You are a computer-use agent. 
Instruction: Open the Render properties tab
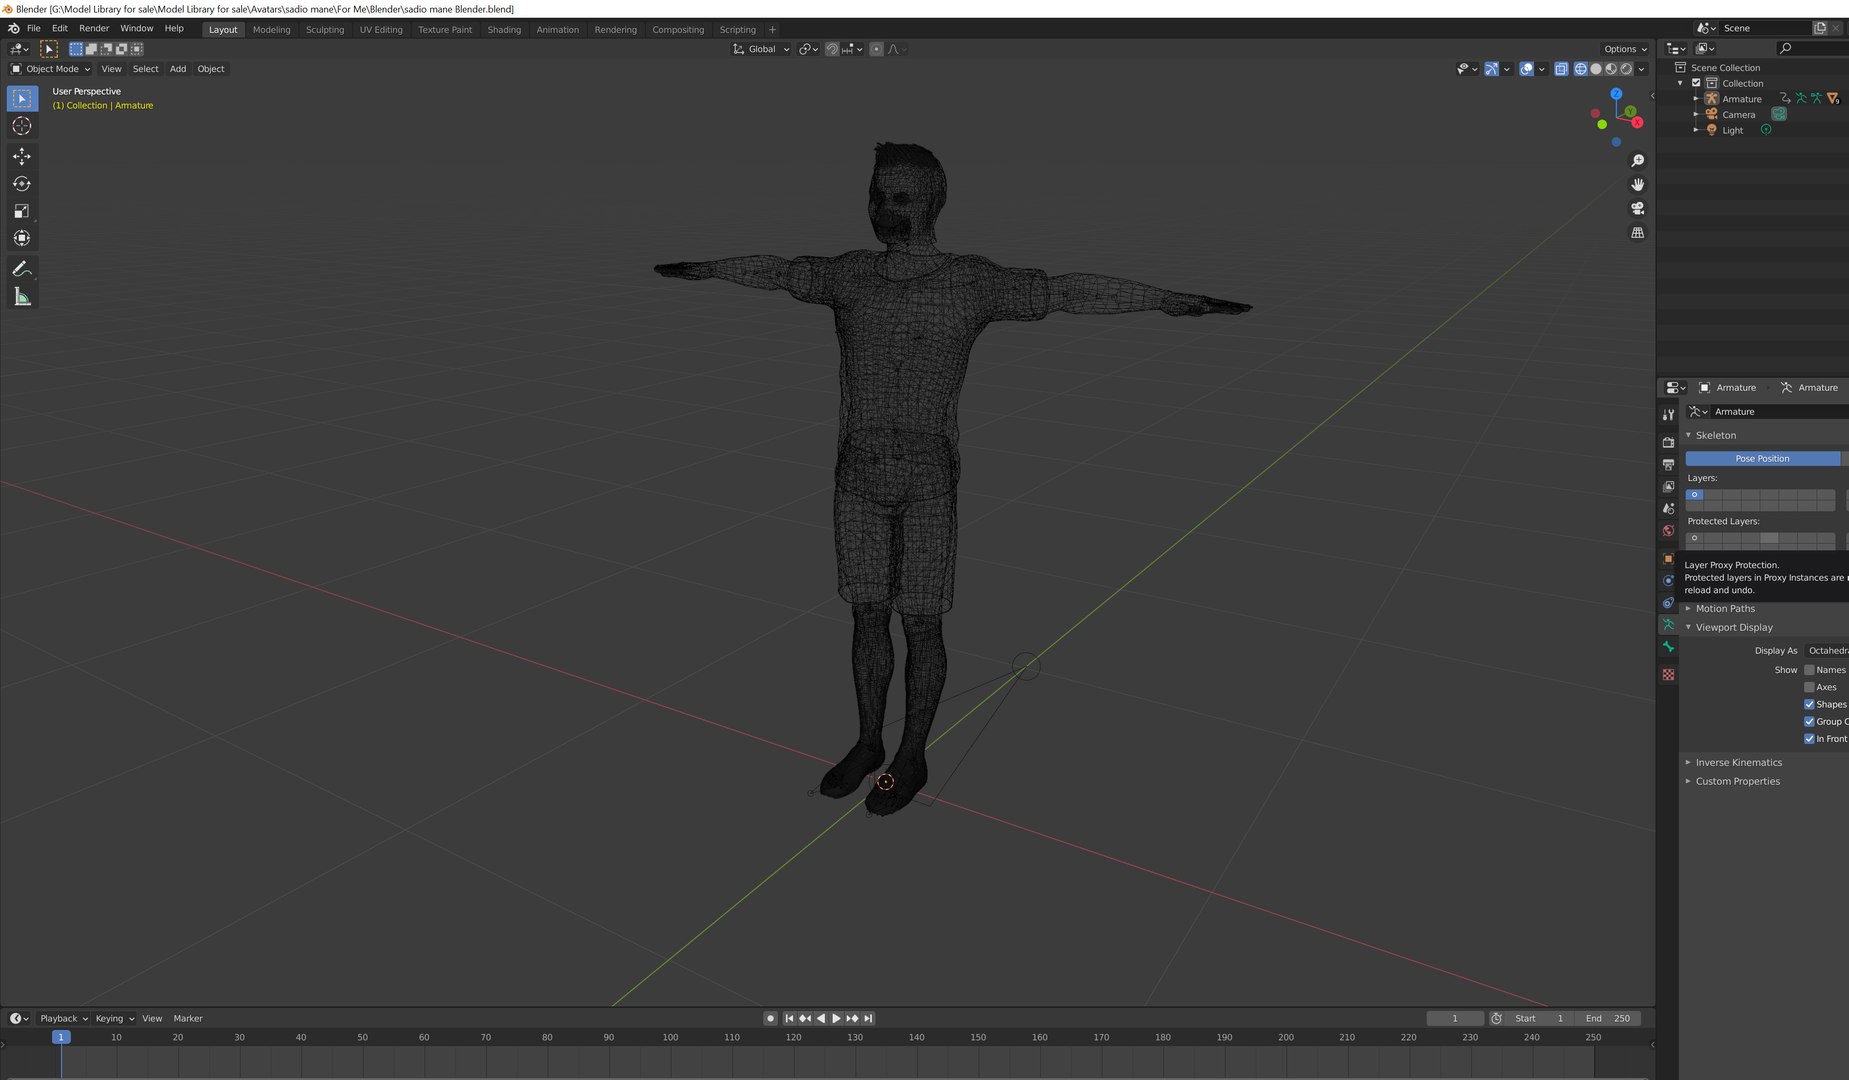pos(1668,442)
